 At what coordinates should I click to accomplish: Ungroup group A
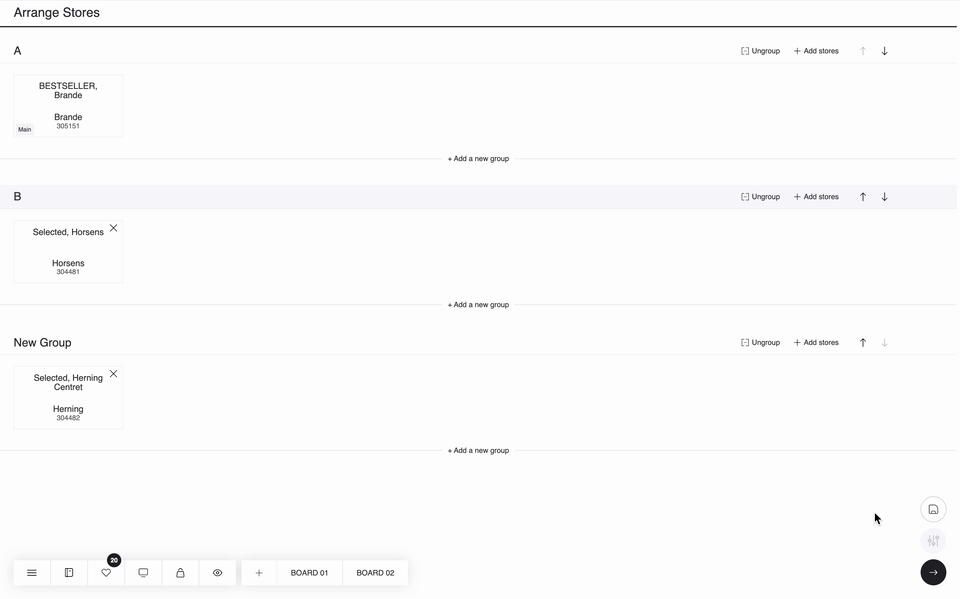pos(760,51)
